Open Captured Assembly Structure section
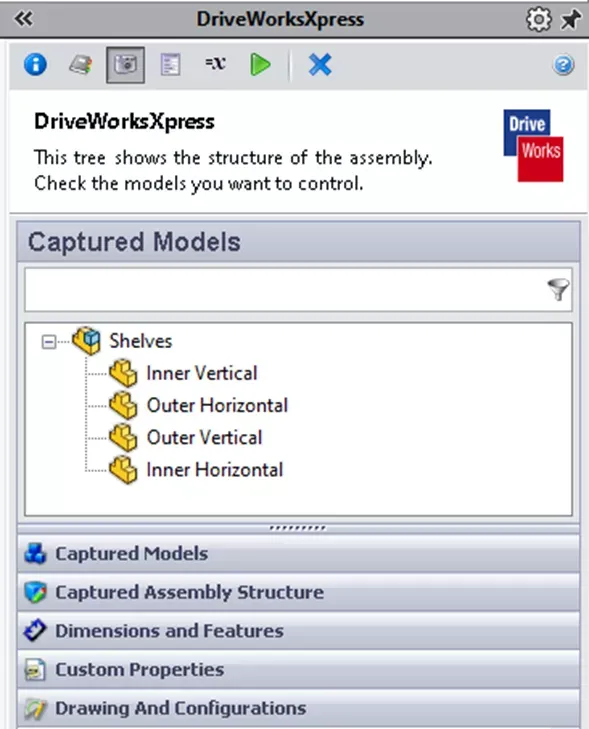Screen dimensions: 589x729 298,592
